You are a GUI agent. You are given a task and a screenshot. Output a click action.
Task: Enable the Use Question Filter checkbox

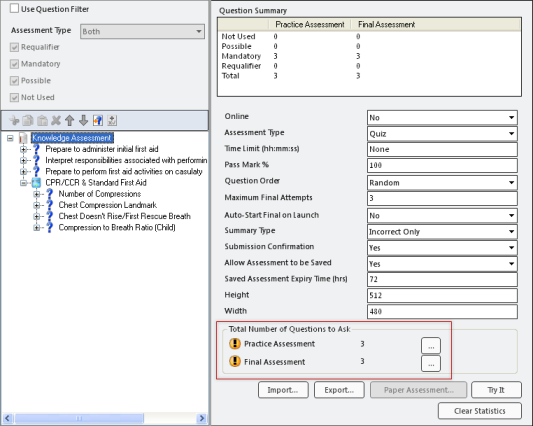click(14, 8)
